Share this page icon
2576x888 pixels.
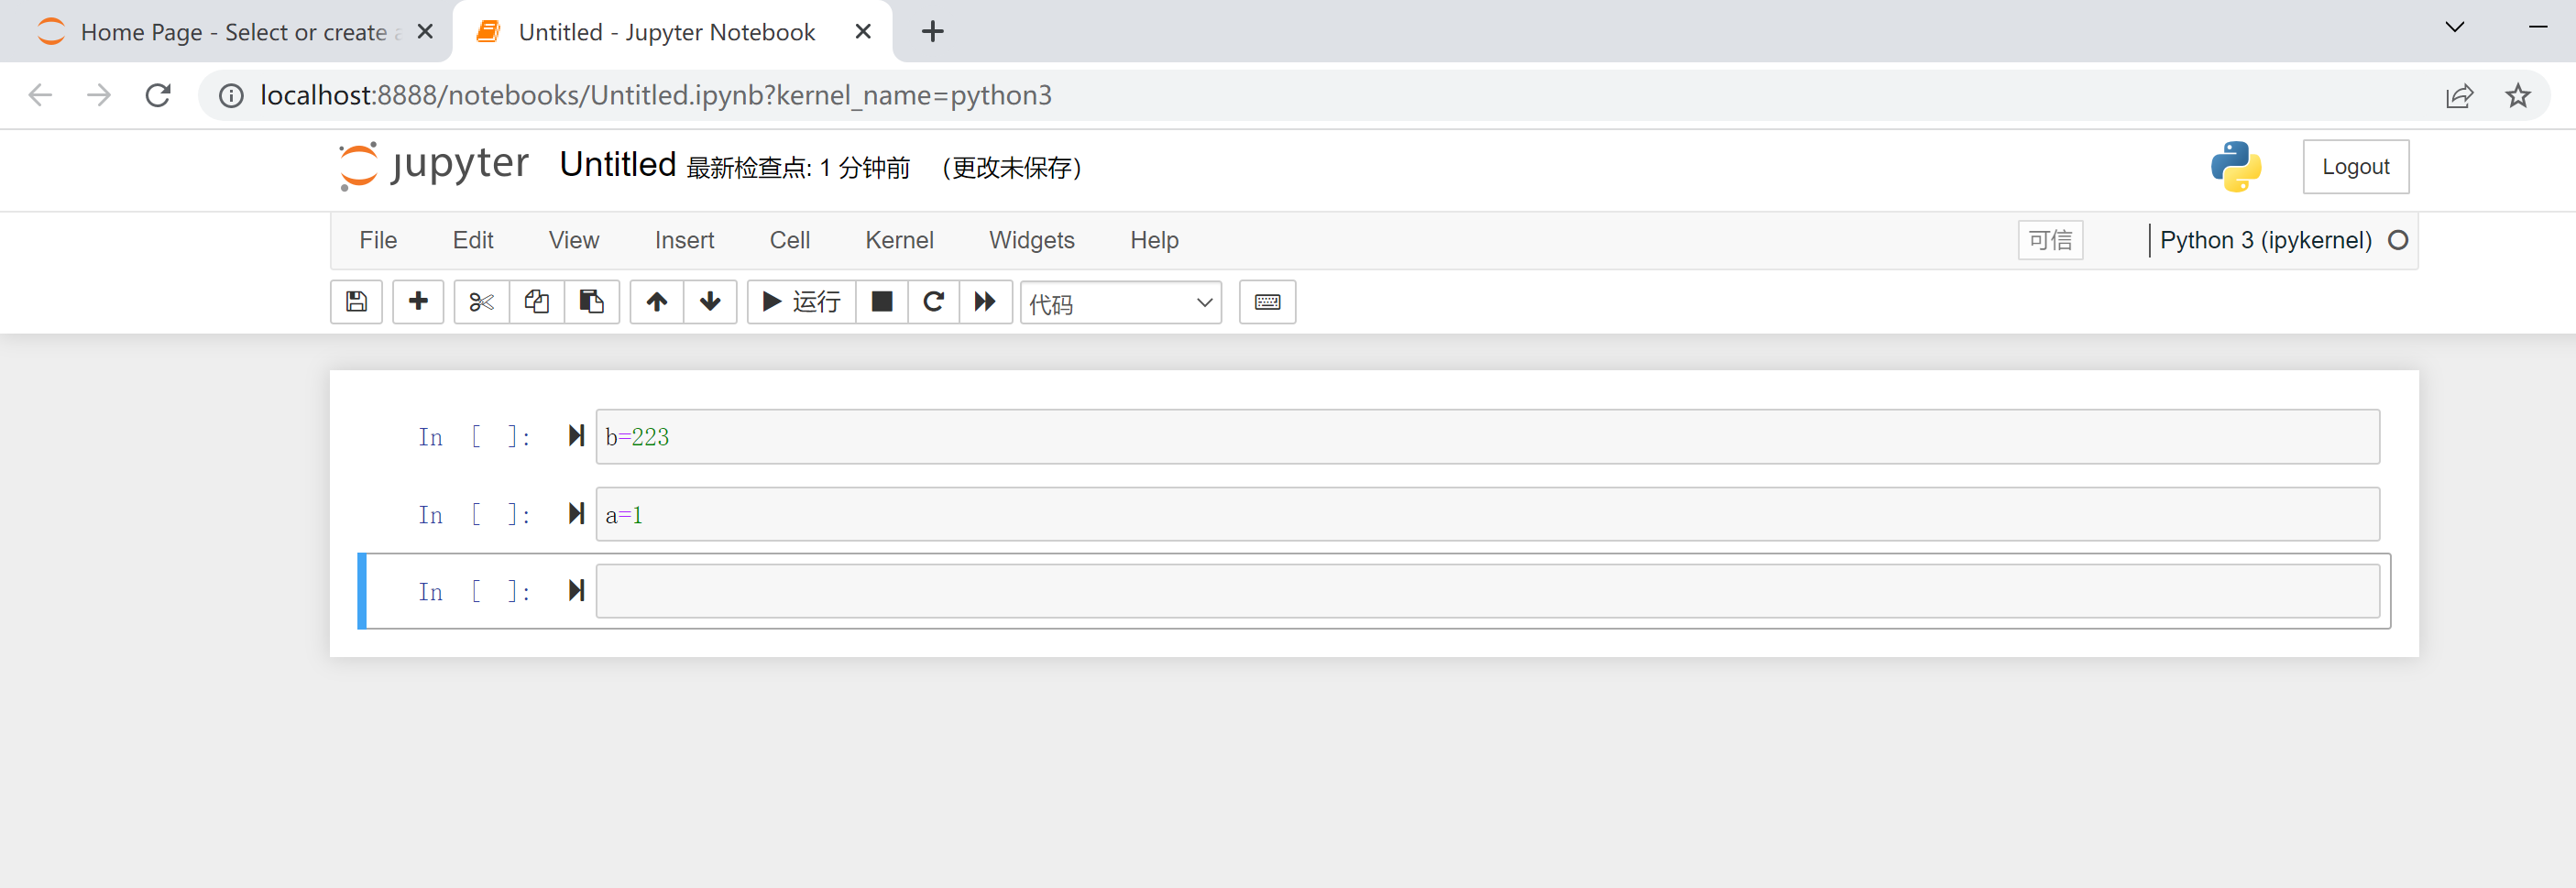[2460, 96]
